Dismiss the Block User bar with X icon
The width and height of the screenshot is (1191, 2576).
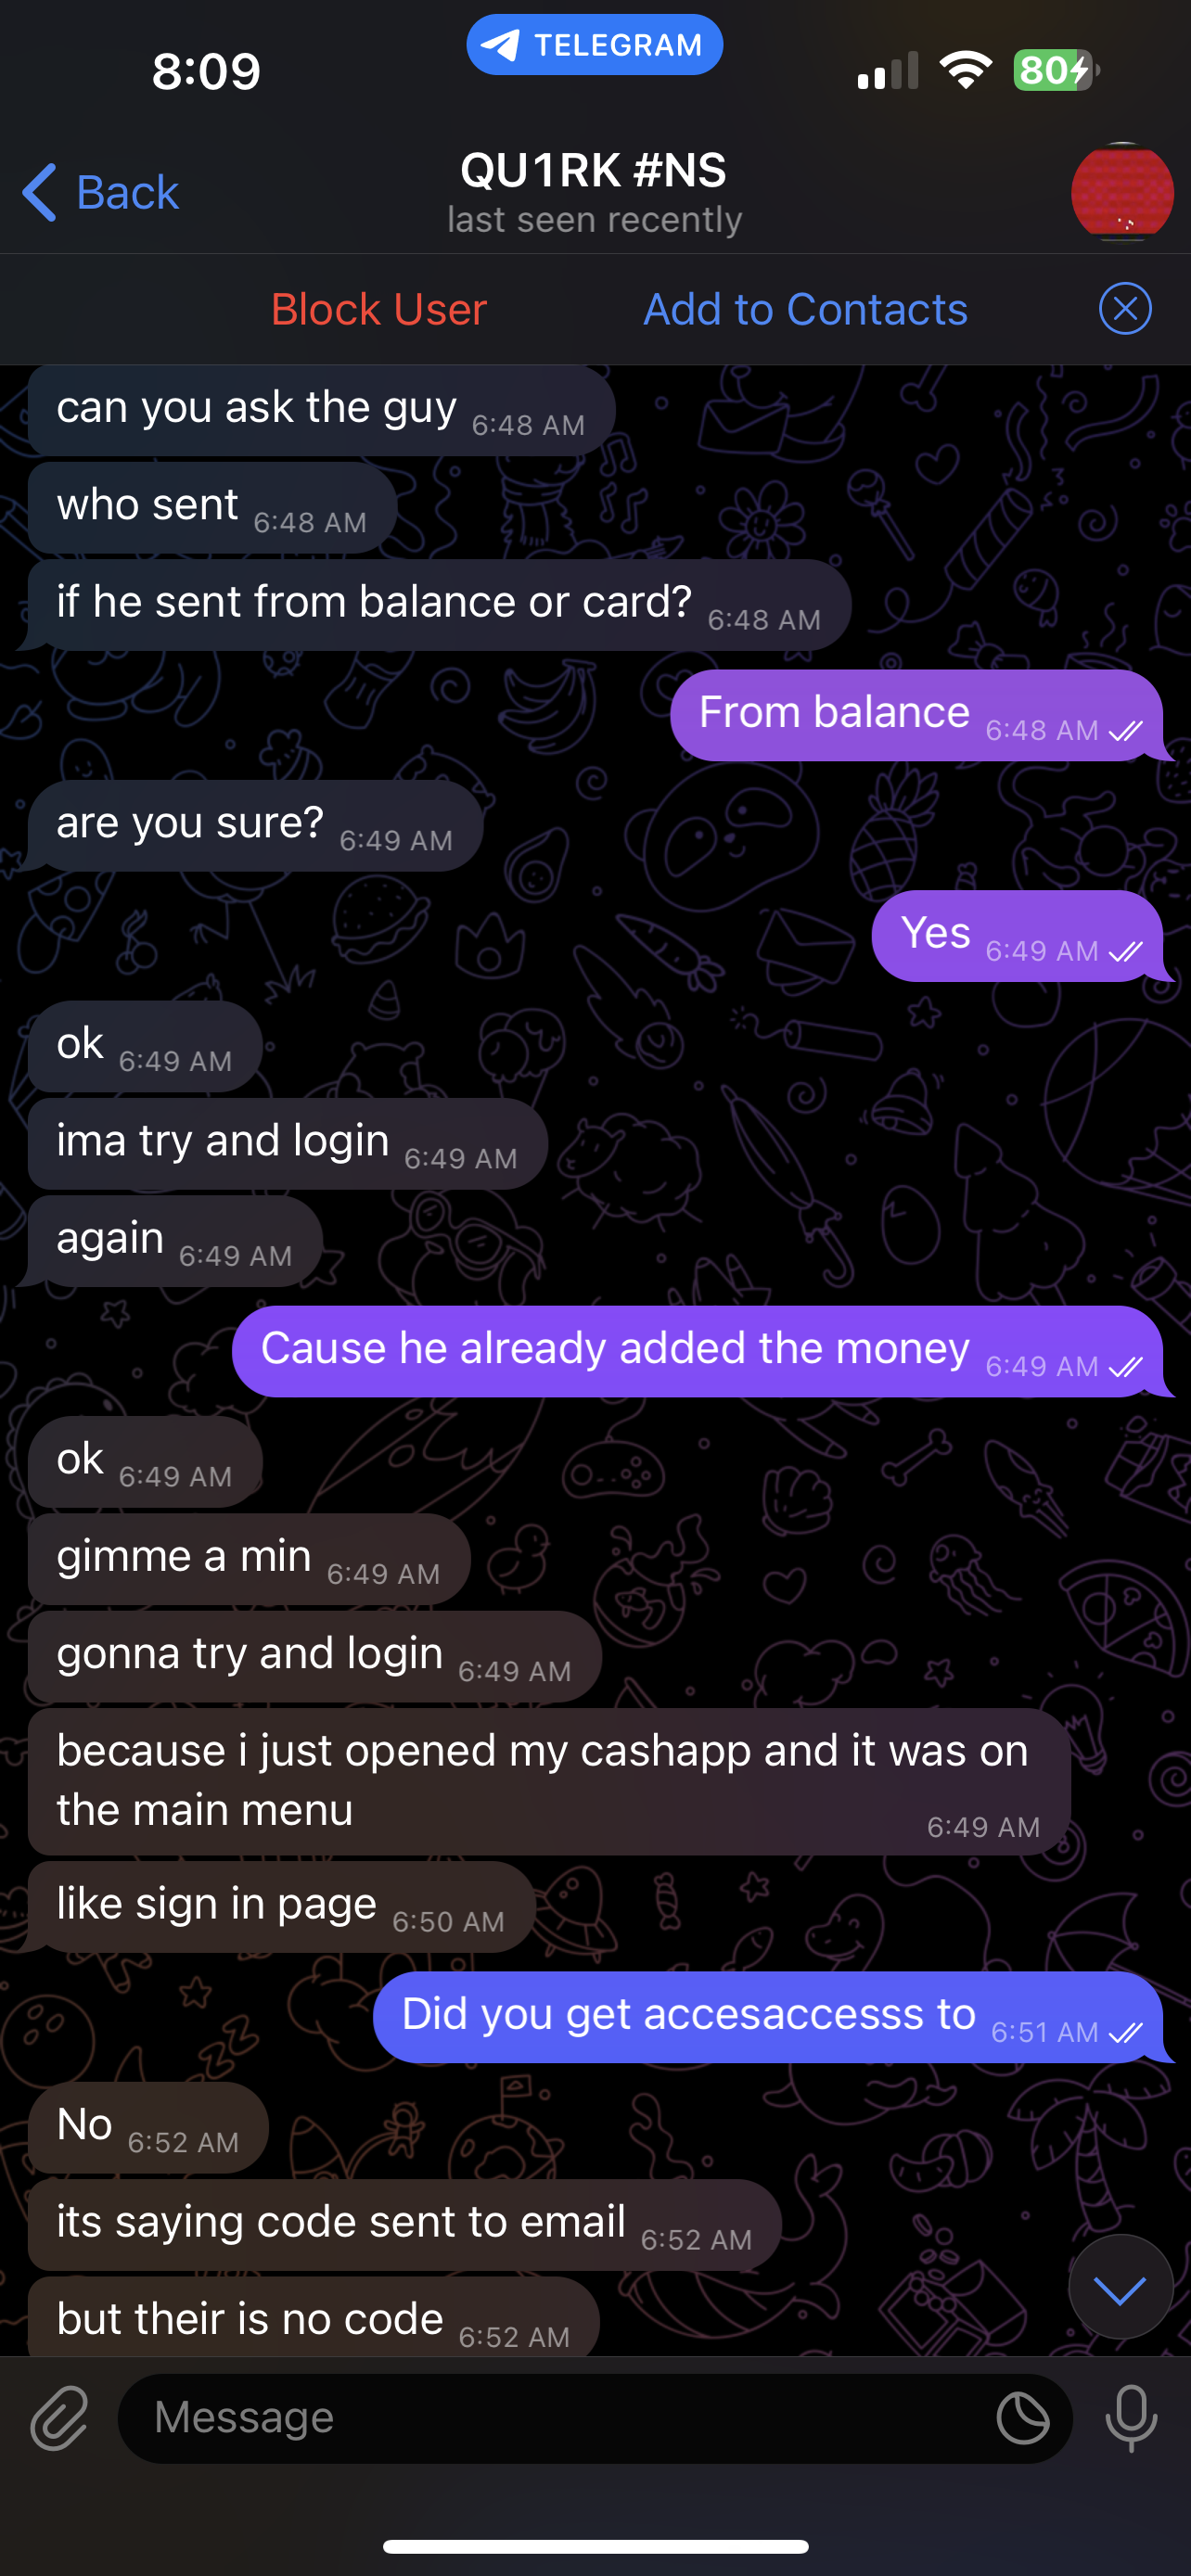tap(1125, 309)
